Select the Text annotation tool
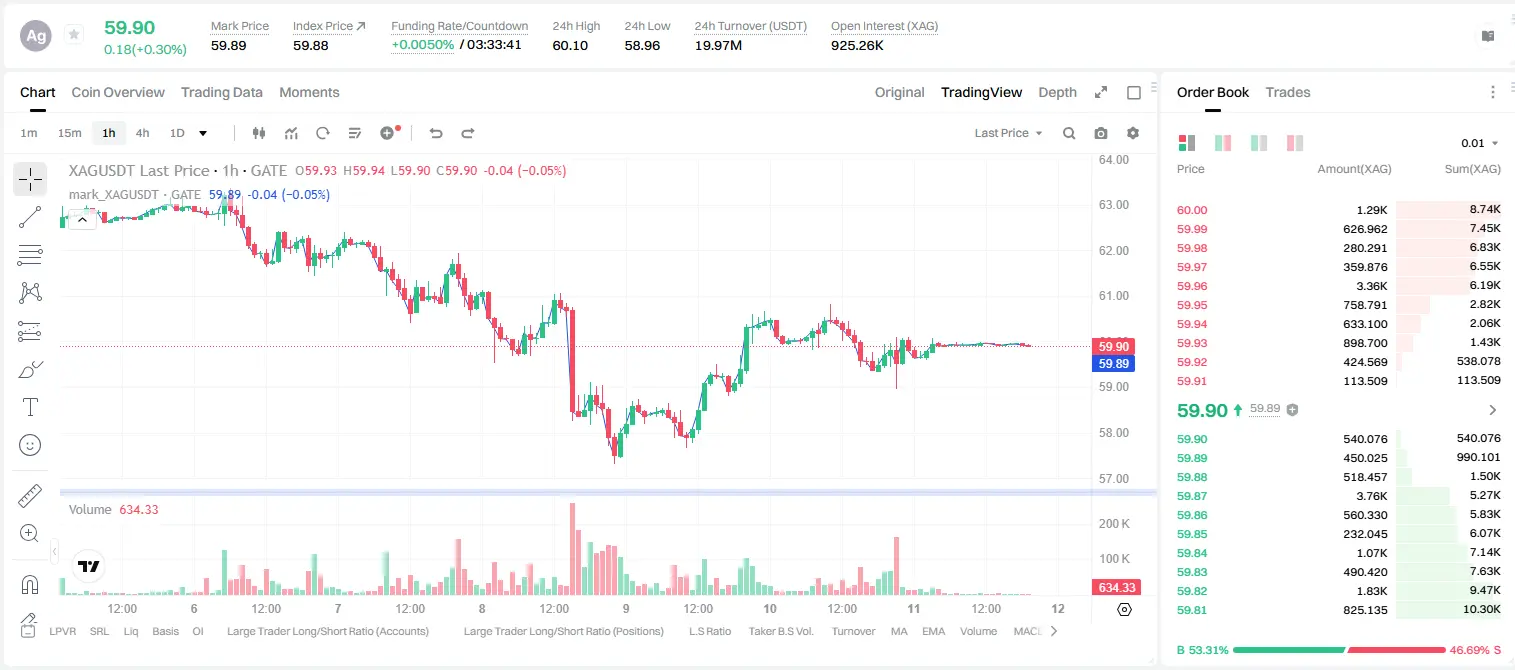The image size is (1515, 670). [x=30, y=407]
